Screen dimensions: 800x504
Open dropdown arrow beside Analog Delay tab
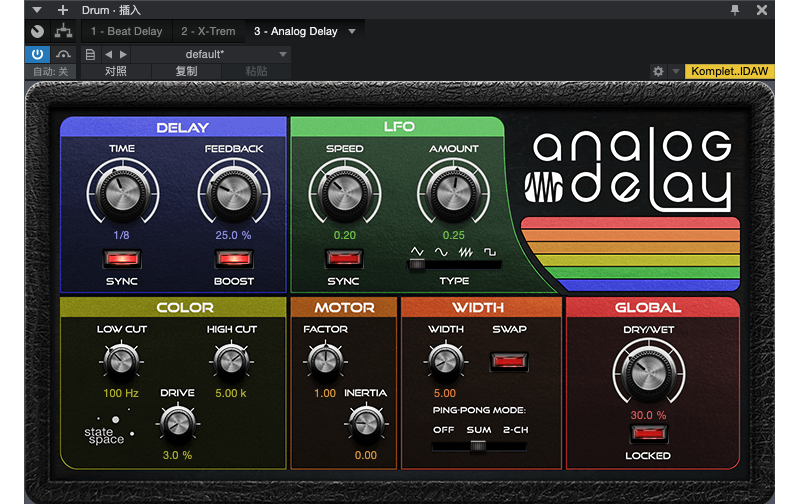352,32
